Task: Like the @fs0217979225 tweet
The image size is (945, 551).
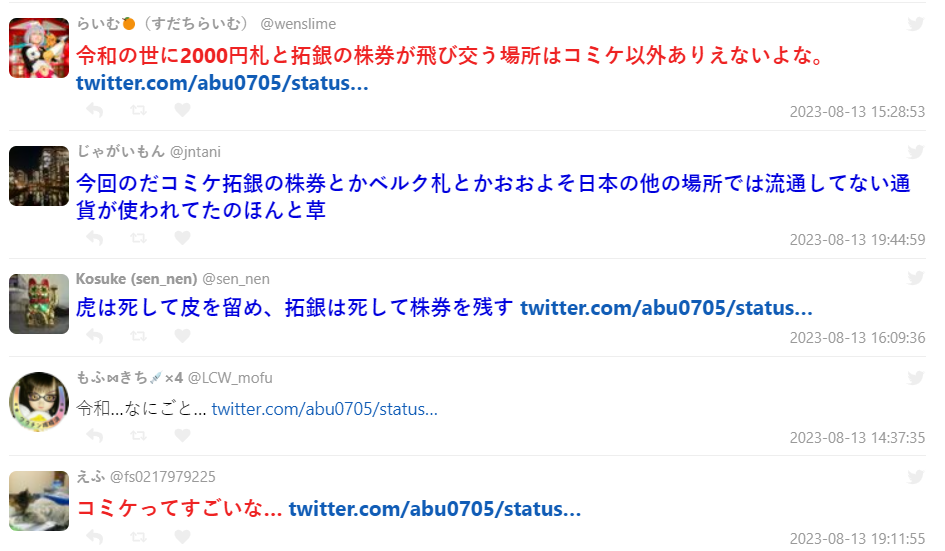Action: point(183,536)
